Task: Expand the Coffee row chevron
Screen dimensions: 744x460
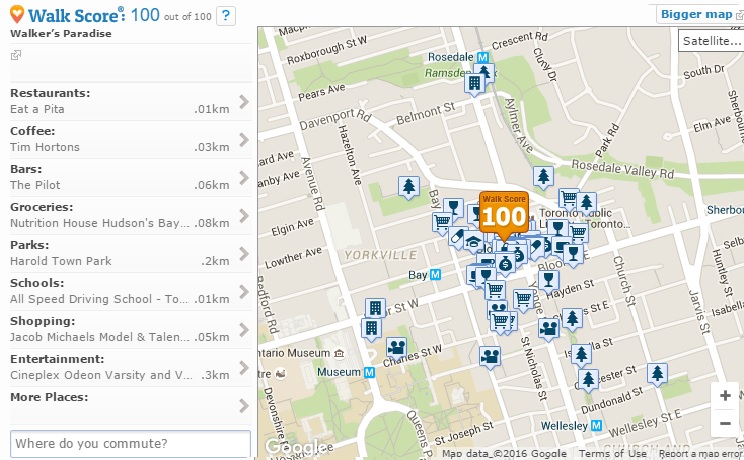Action: click(244, 139)
